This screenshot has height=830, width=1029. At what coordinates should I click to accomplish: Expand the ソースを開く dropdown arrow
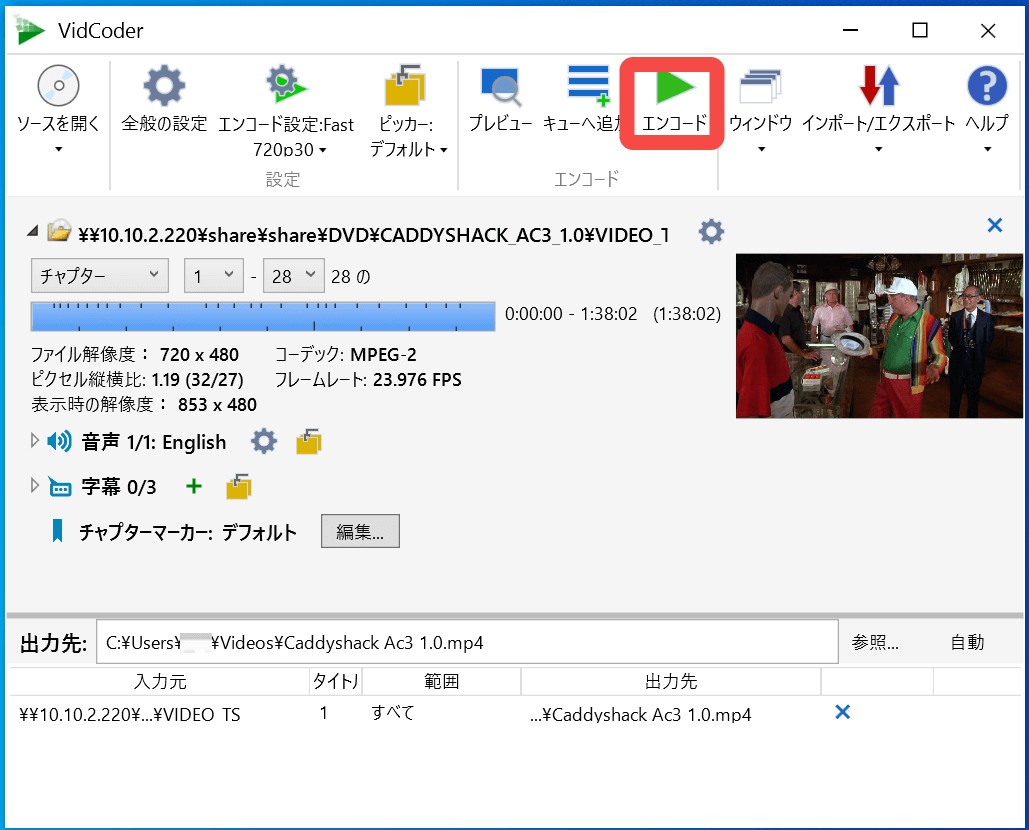click(x=58, y=150)
